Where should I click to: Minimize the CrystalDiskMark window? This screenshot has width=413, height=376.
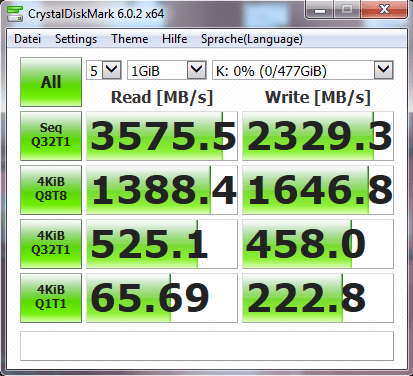tap(319, 10)
